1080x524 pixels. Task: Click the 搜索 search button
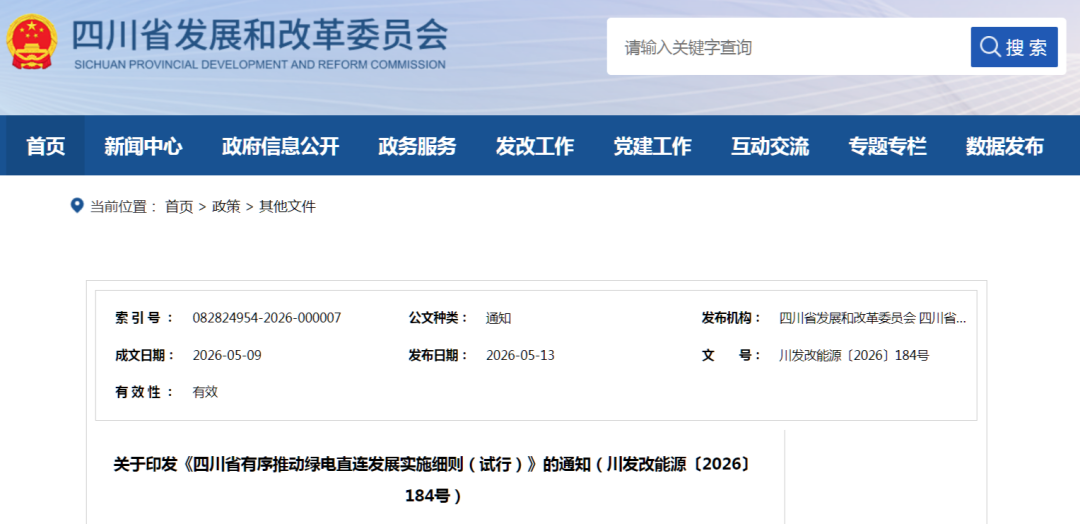point(1014,47)
